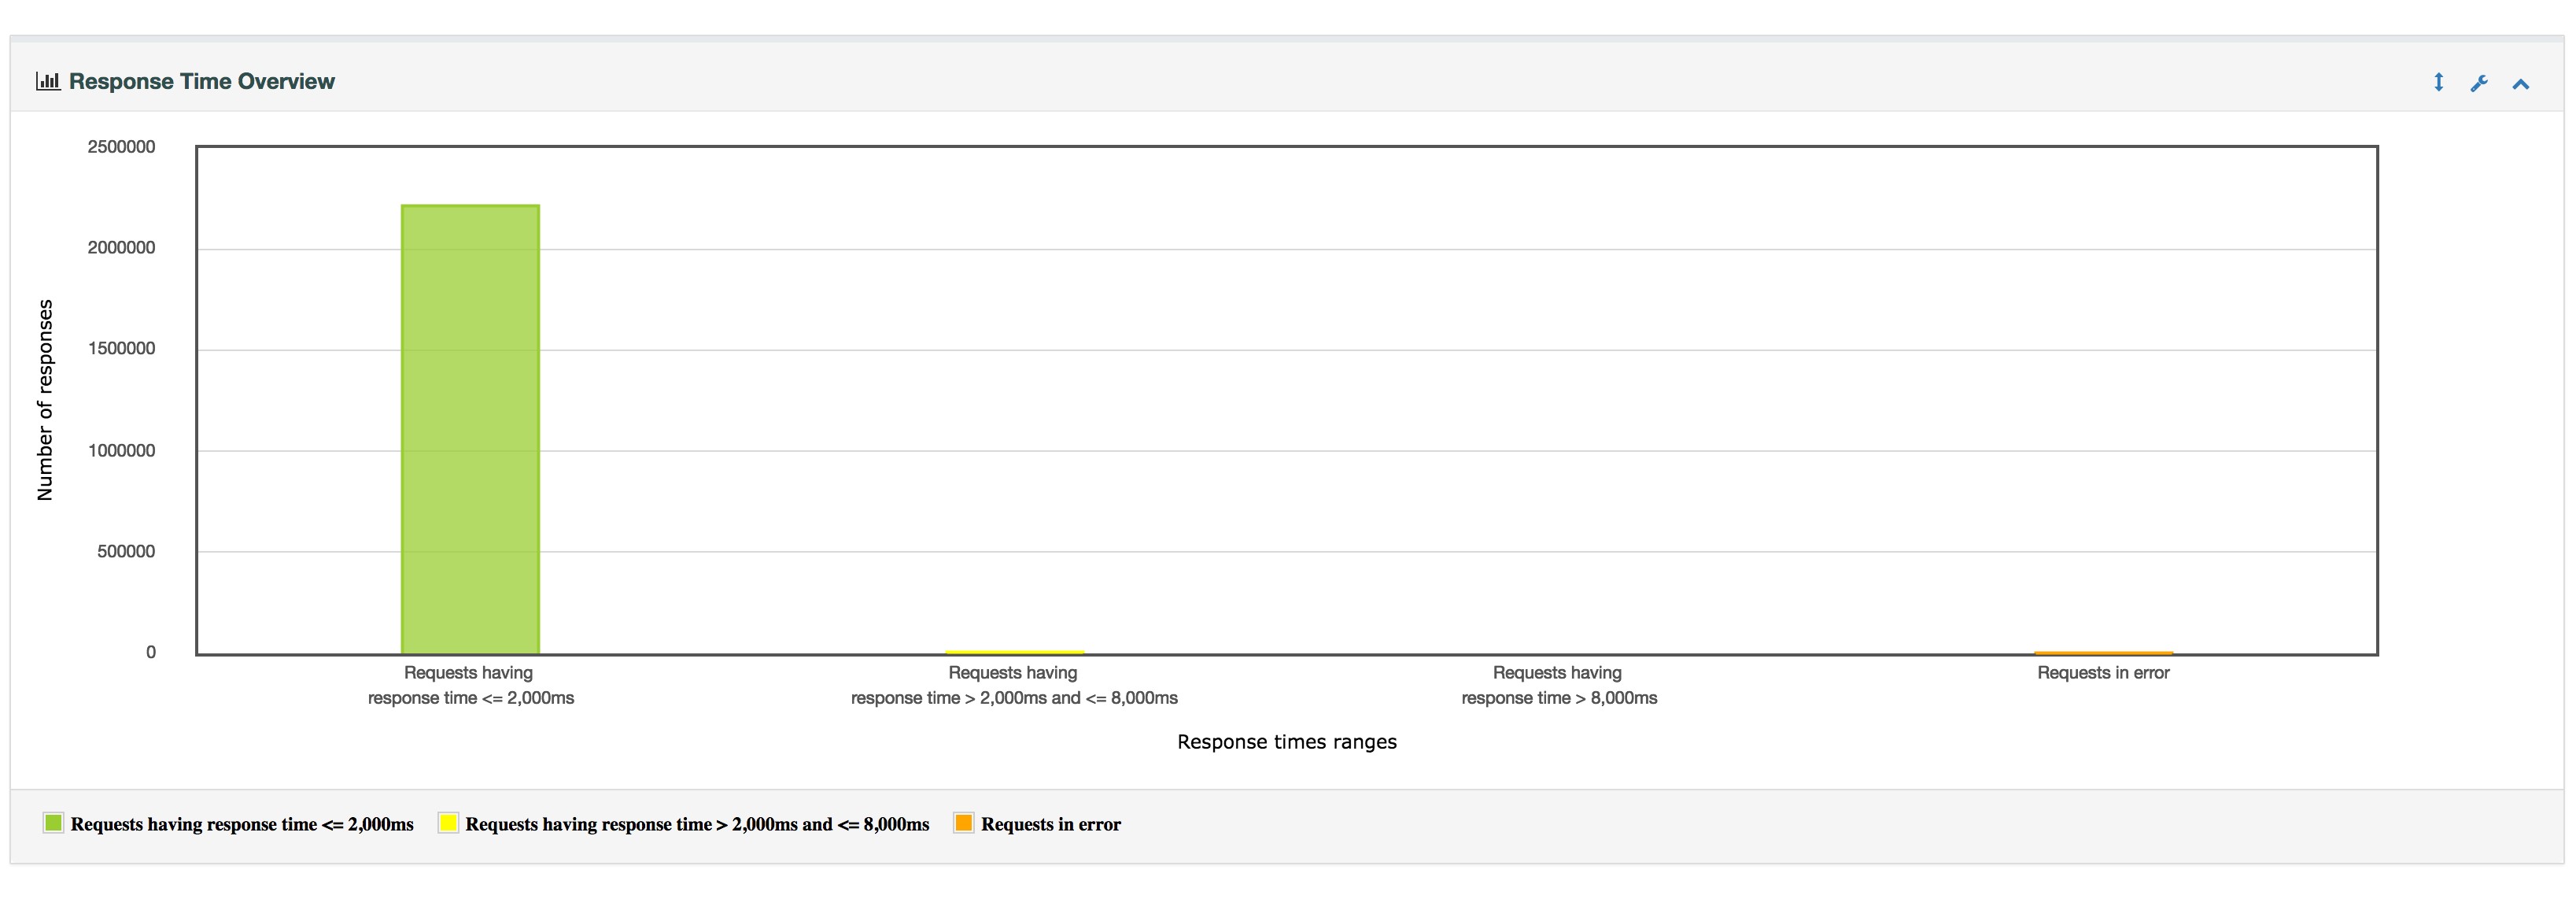Toggle legend label > 2,000ms and <= 8,000ms

[x=696, y=824]
